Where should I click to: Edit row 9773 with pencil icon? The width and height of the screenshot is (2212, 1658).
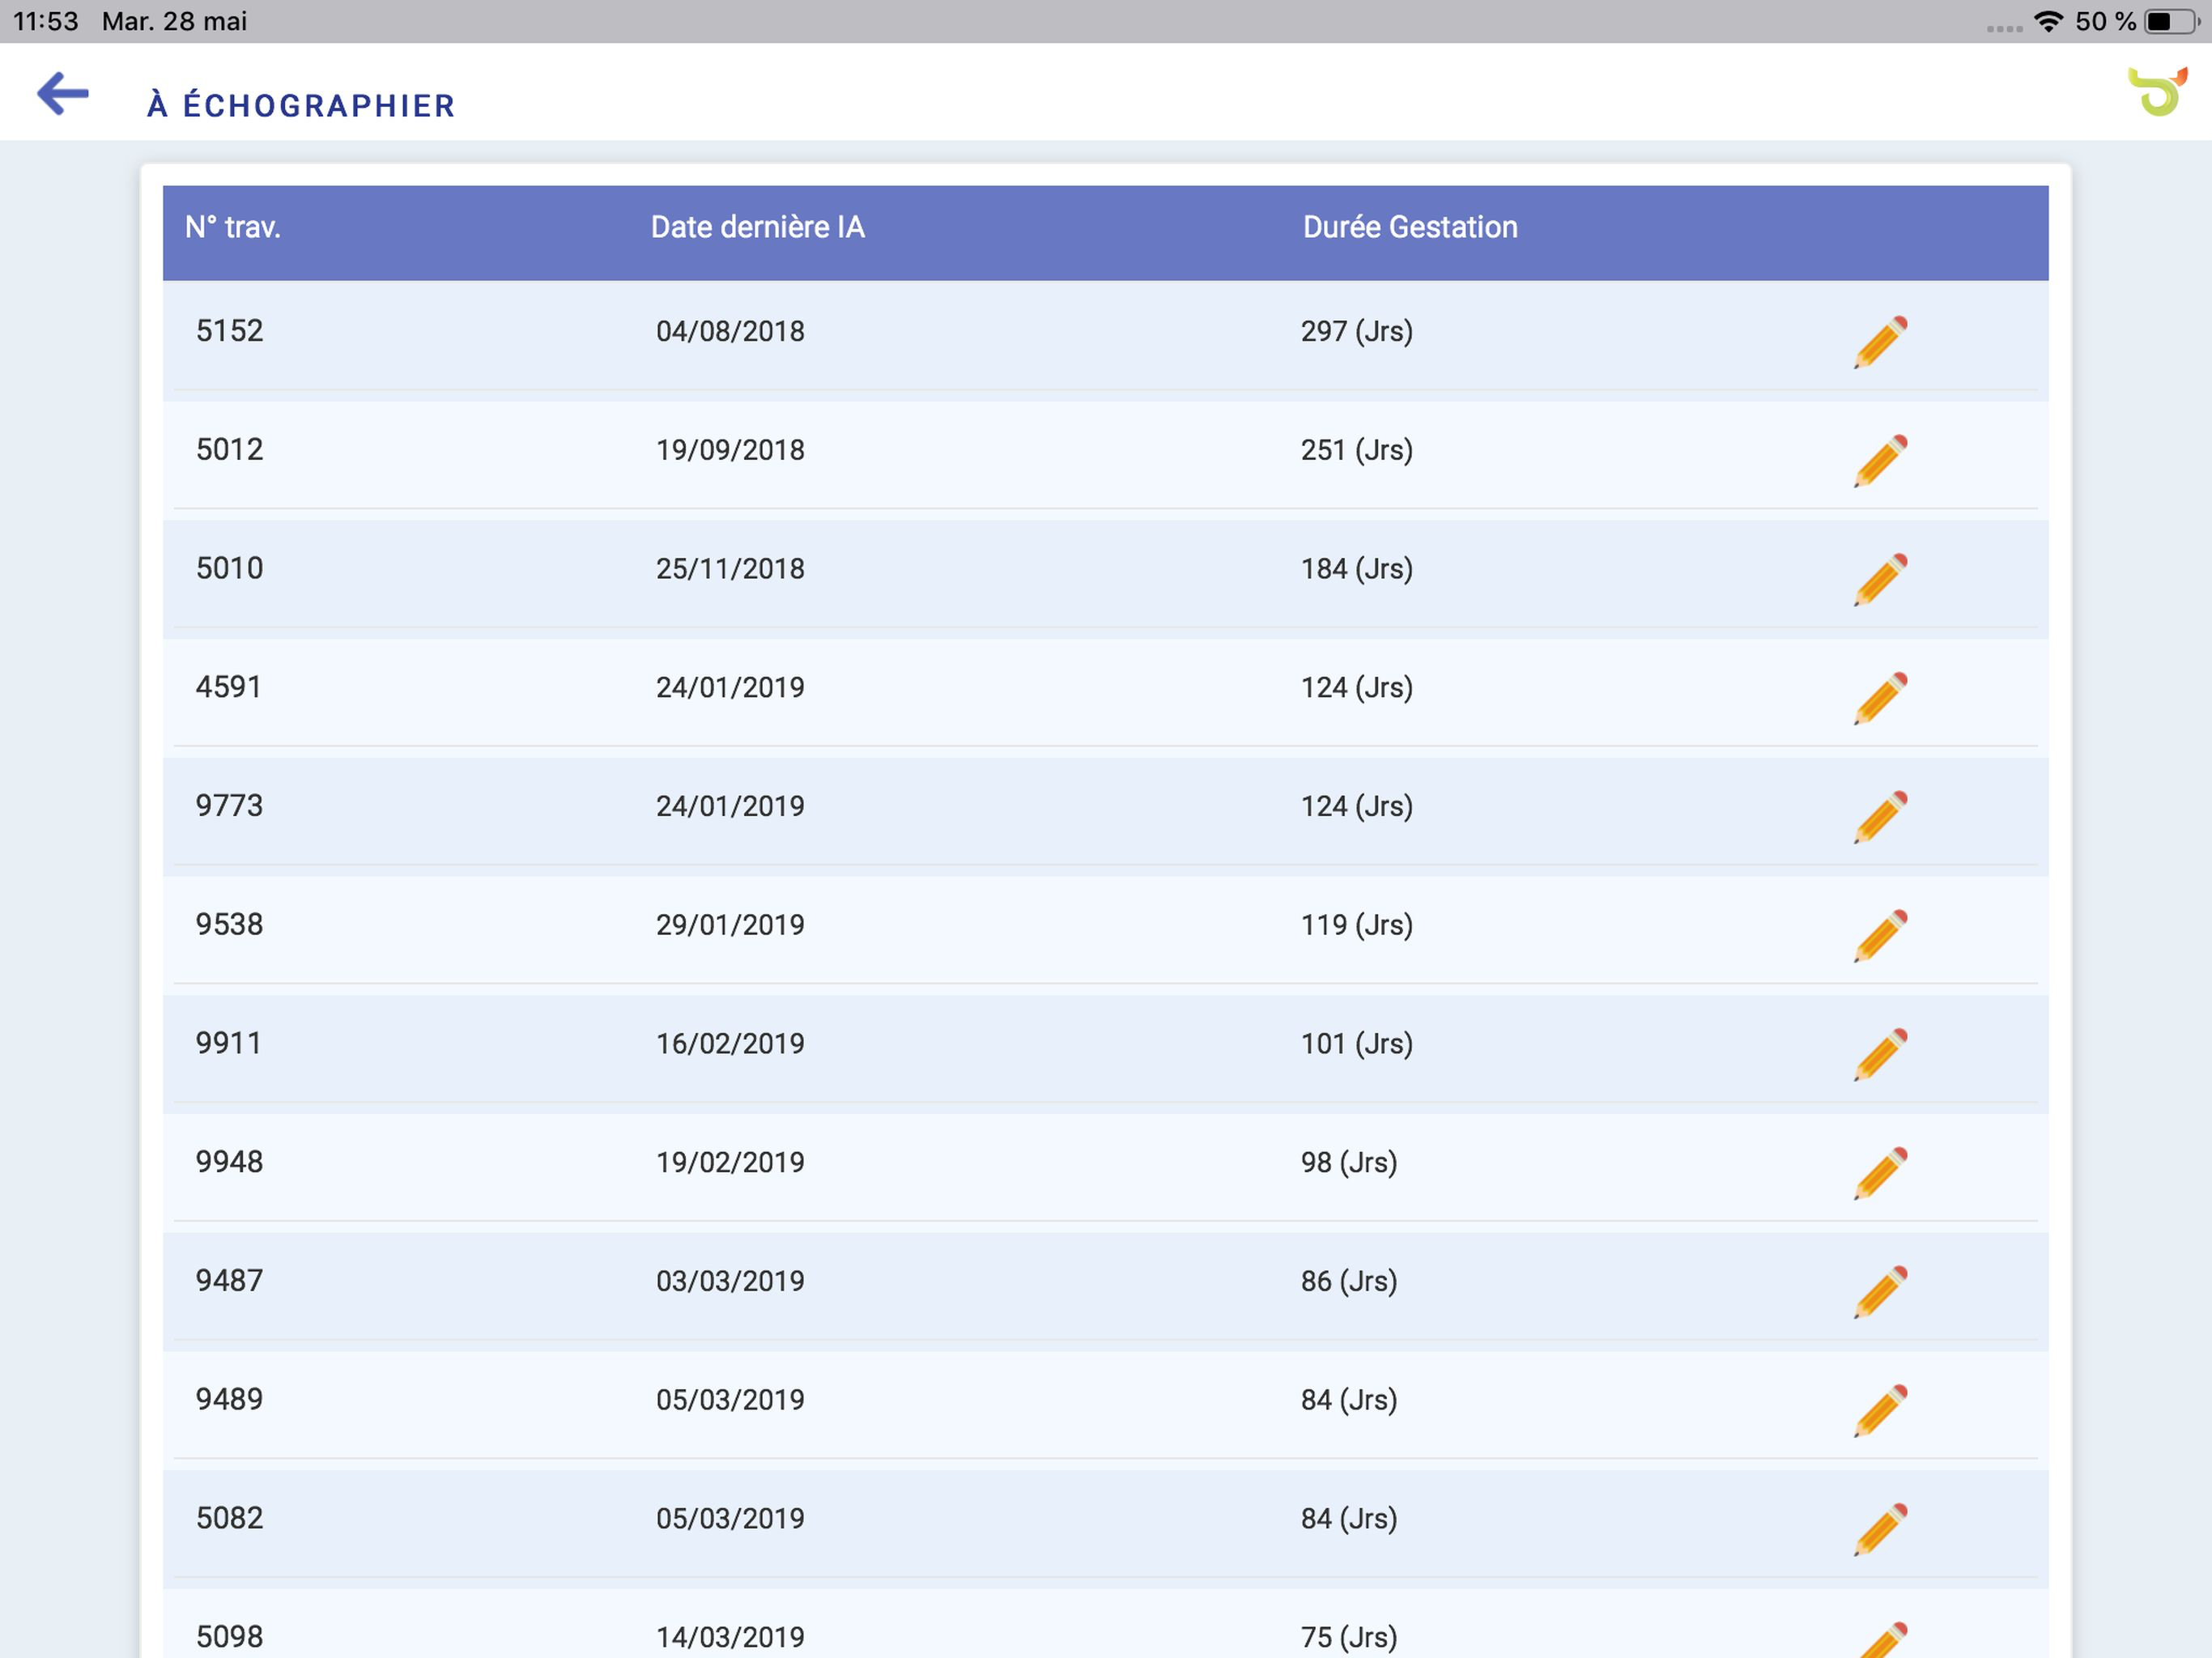coord(1880,817)
